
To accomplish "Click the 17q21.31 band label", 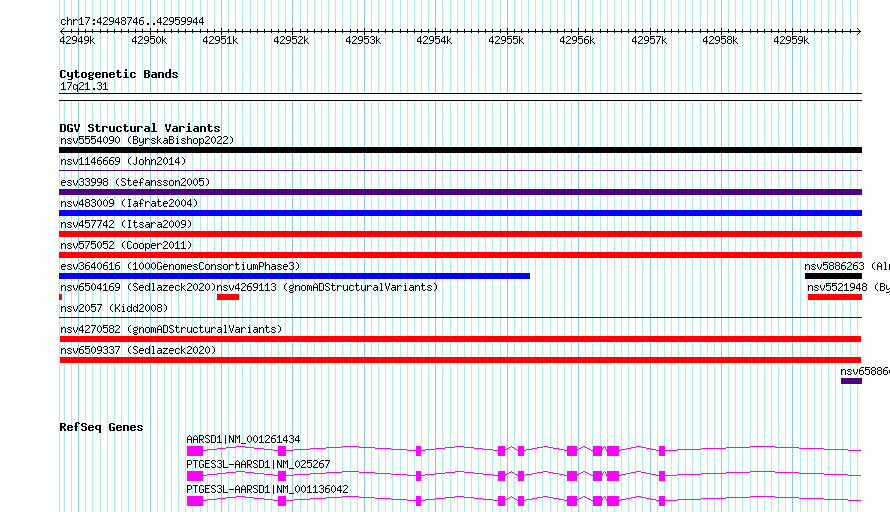I will (84, 86).
